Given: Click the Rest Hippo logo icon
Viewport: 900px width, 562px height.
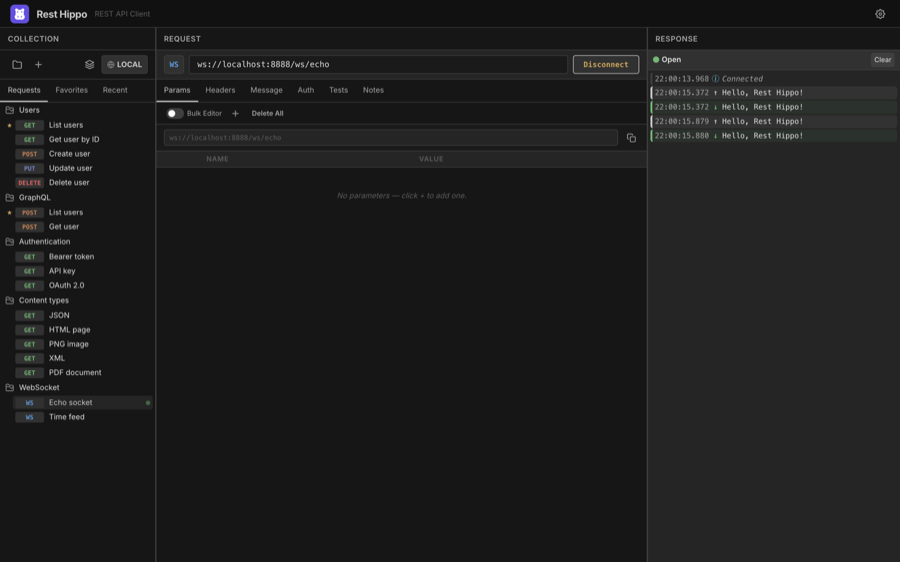Looking at the screenshot, I should tap(20, 14).
